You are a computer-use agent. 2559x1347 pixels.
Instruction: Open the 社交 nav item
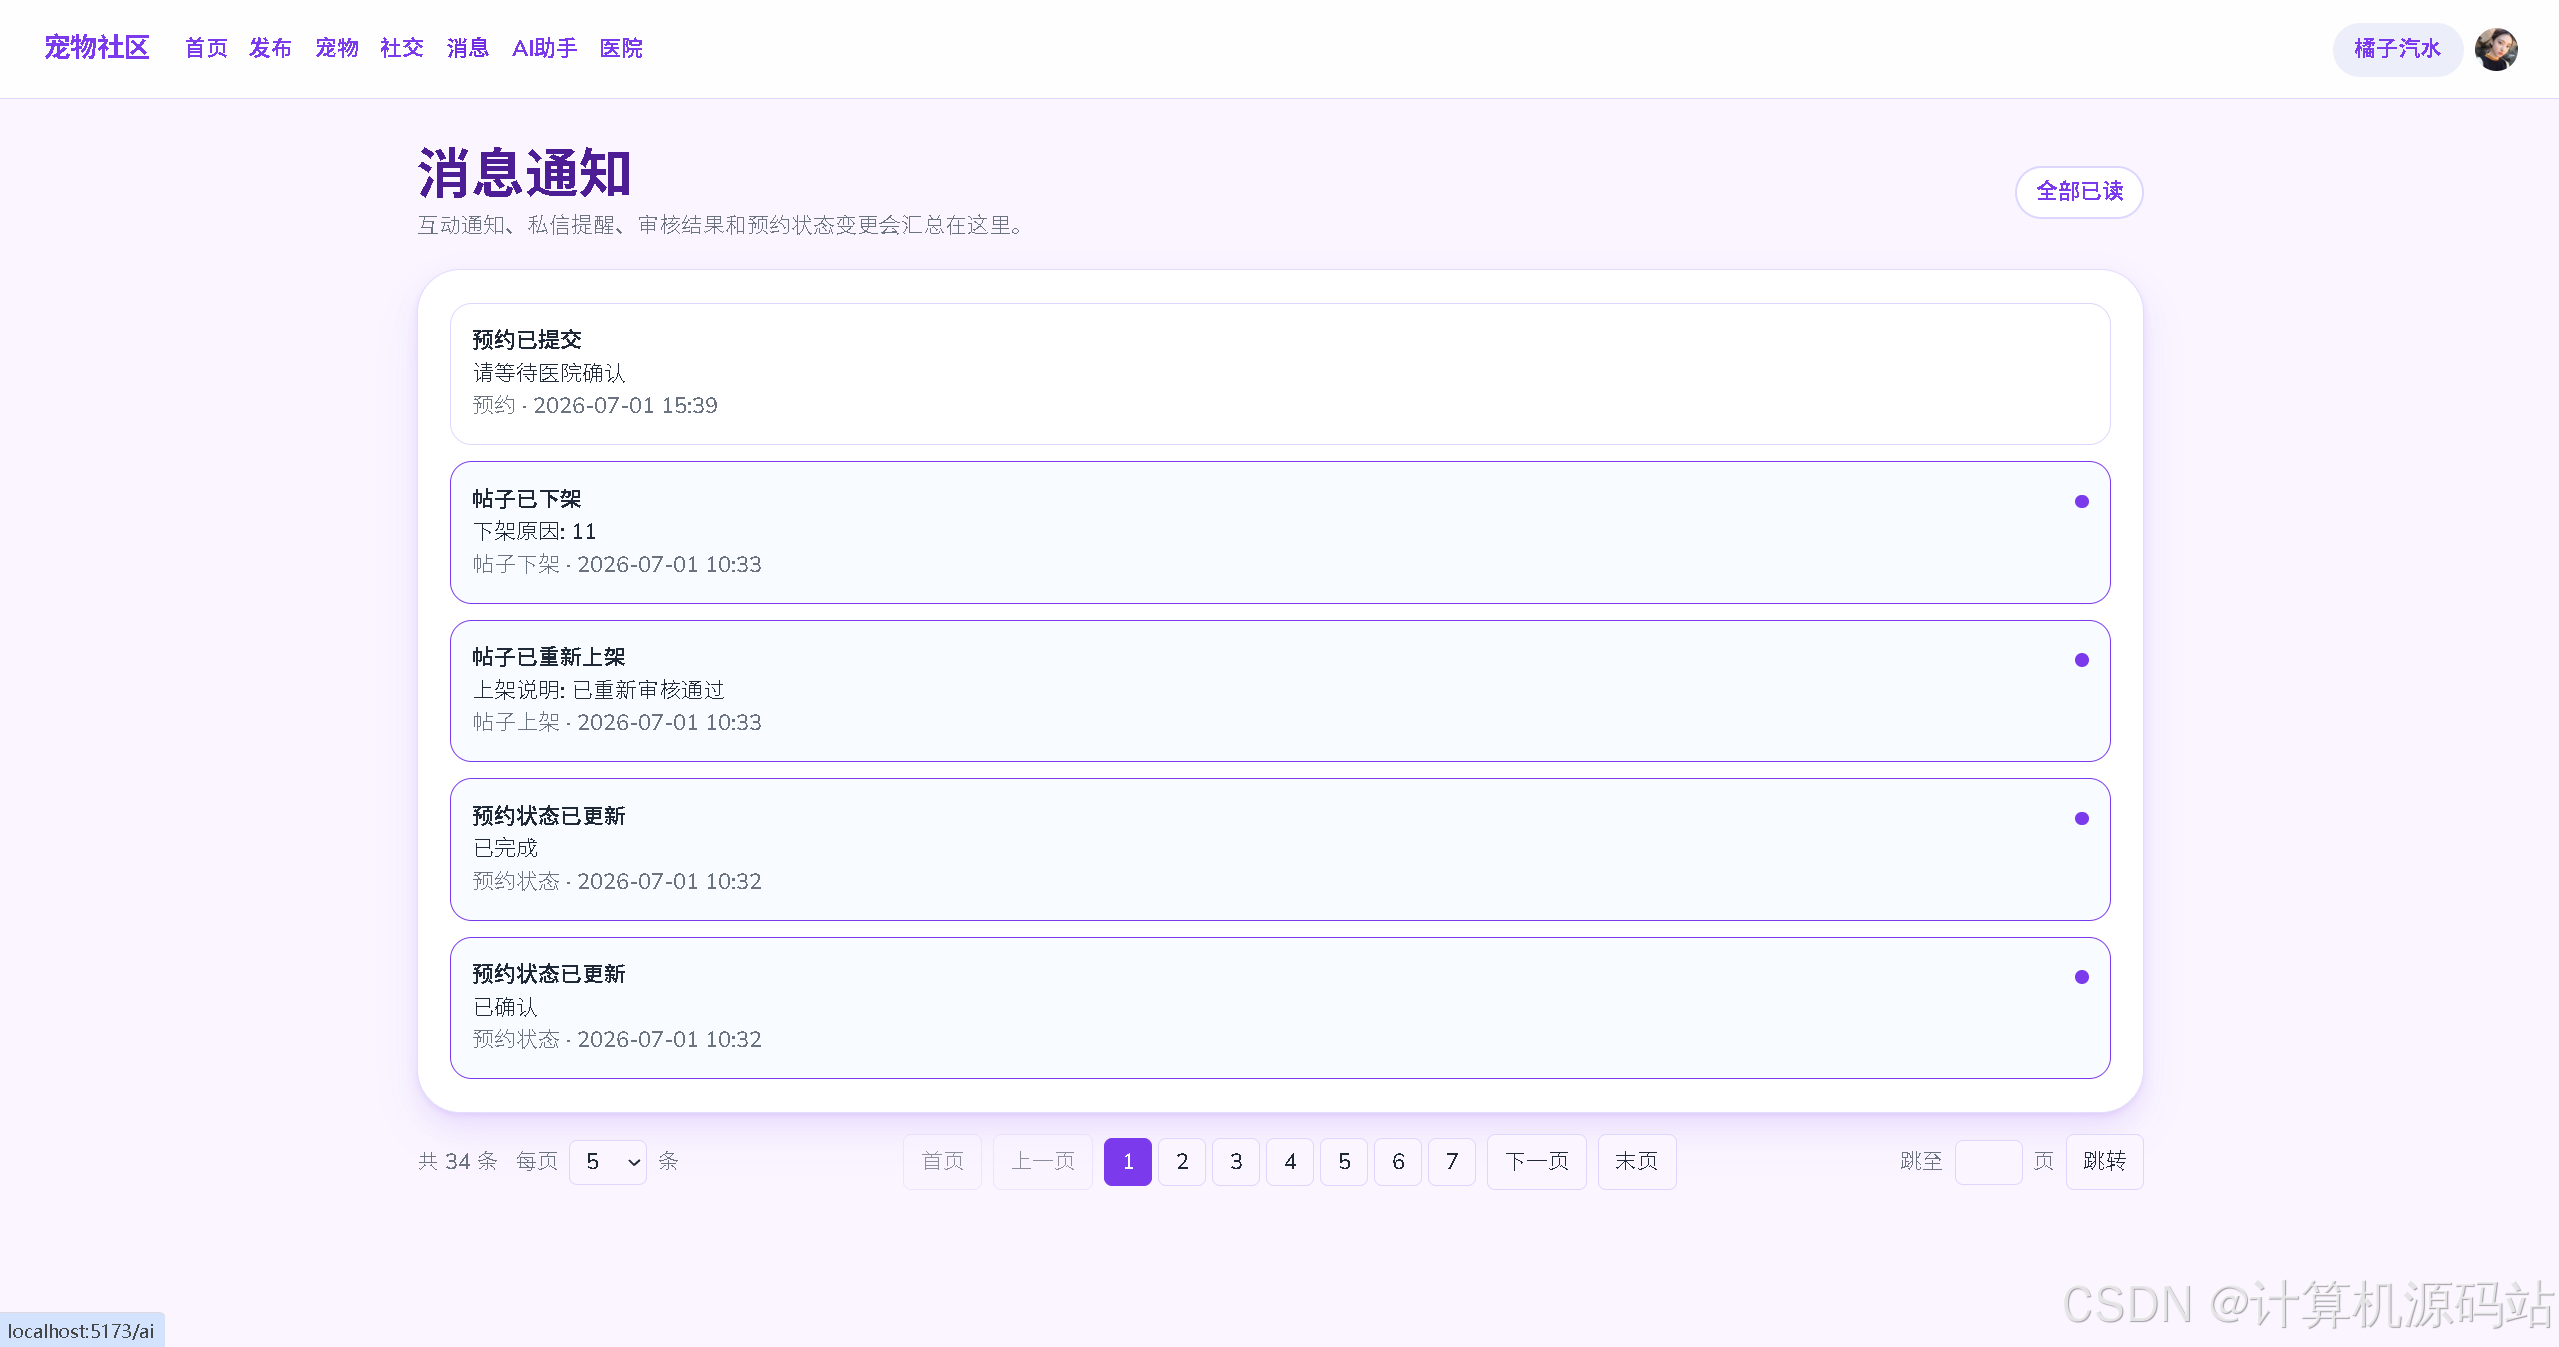tap(402, 48)
